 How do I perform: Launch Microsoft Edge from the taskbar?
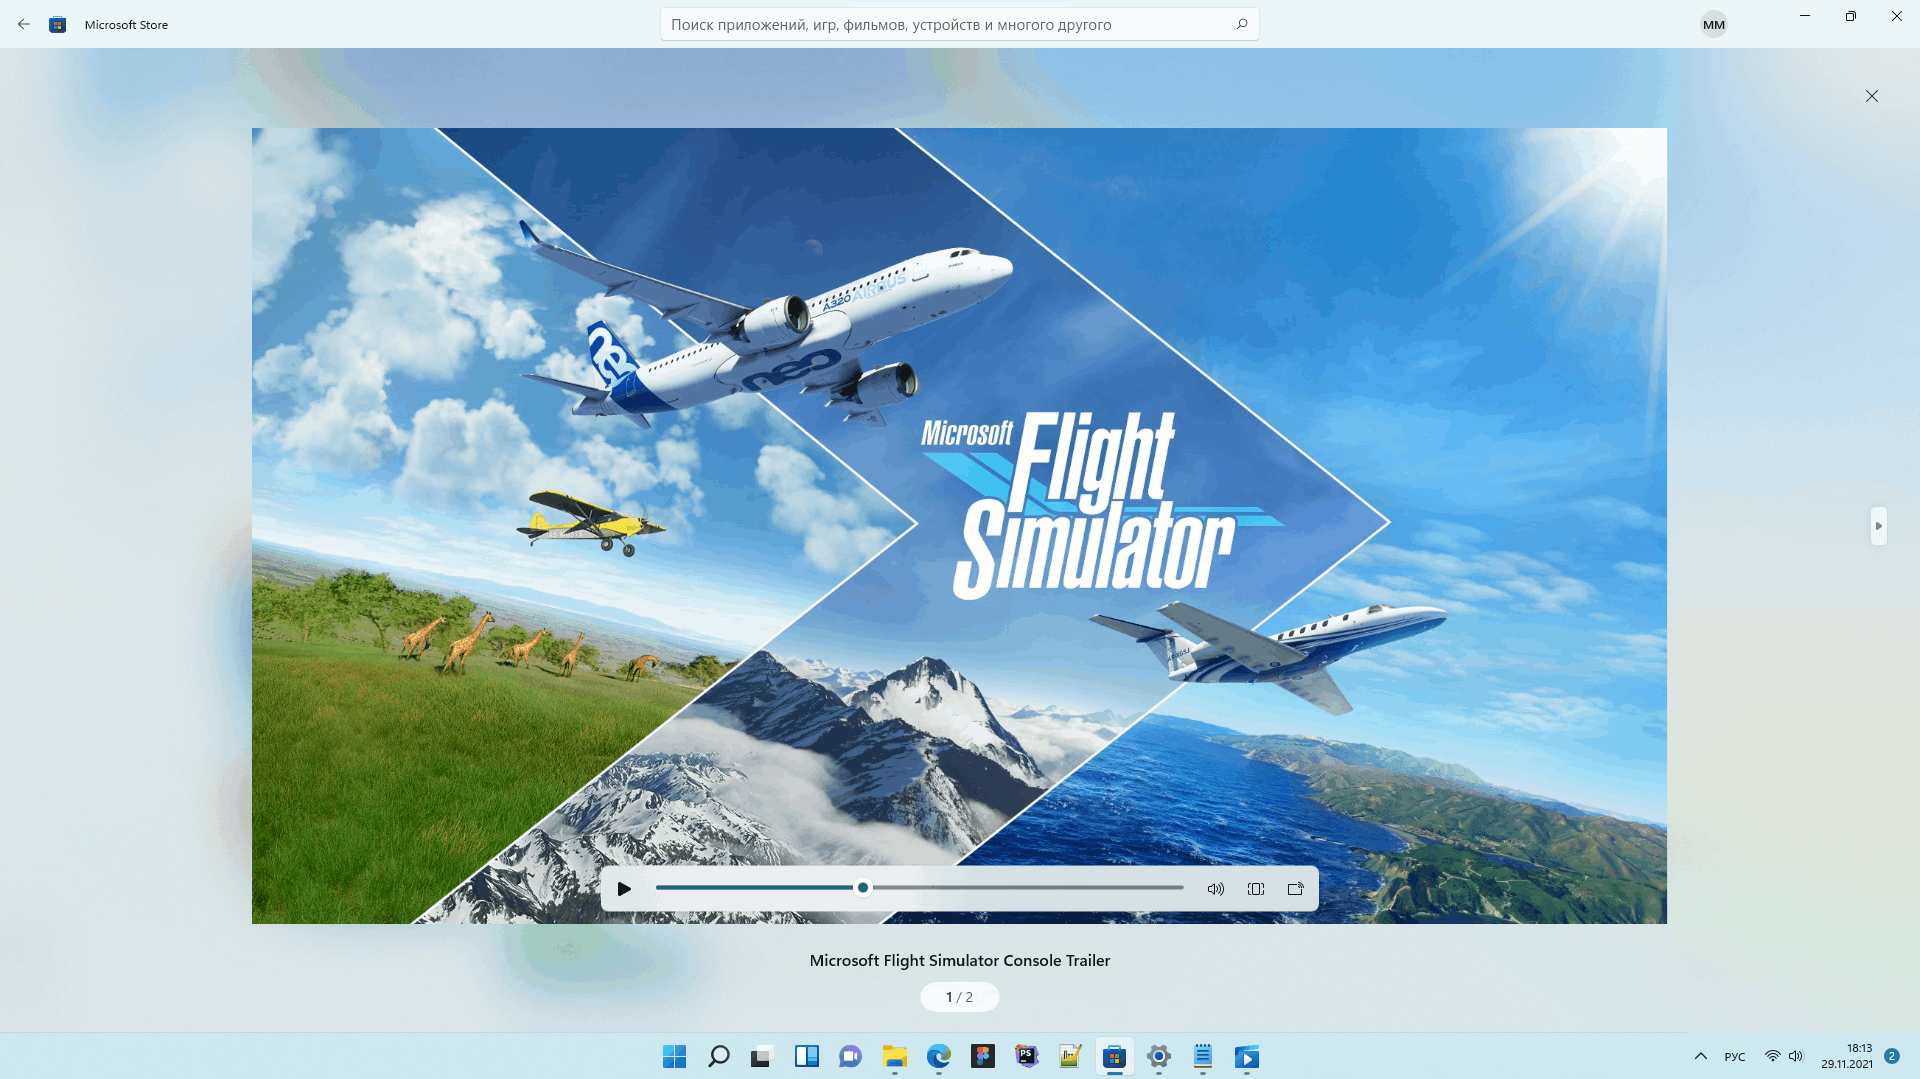click(938, 1056)
